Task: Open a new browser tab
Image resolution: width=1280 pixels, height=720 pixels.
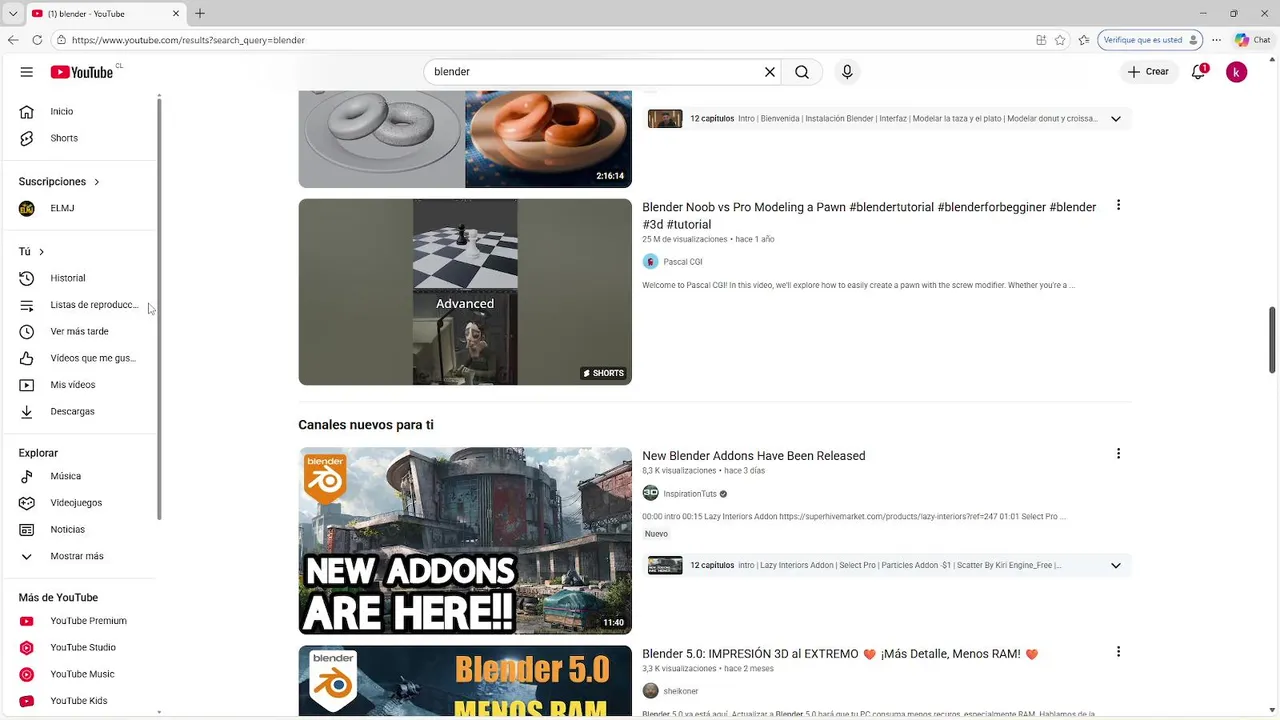Action: click(x=200, y=13)
